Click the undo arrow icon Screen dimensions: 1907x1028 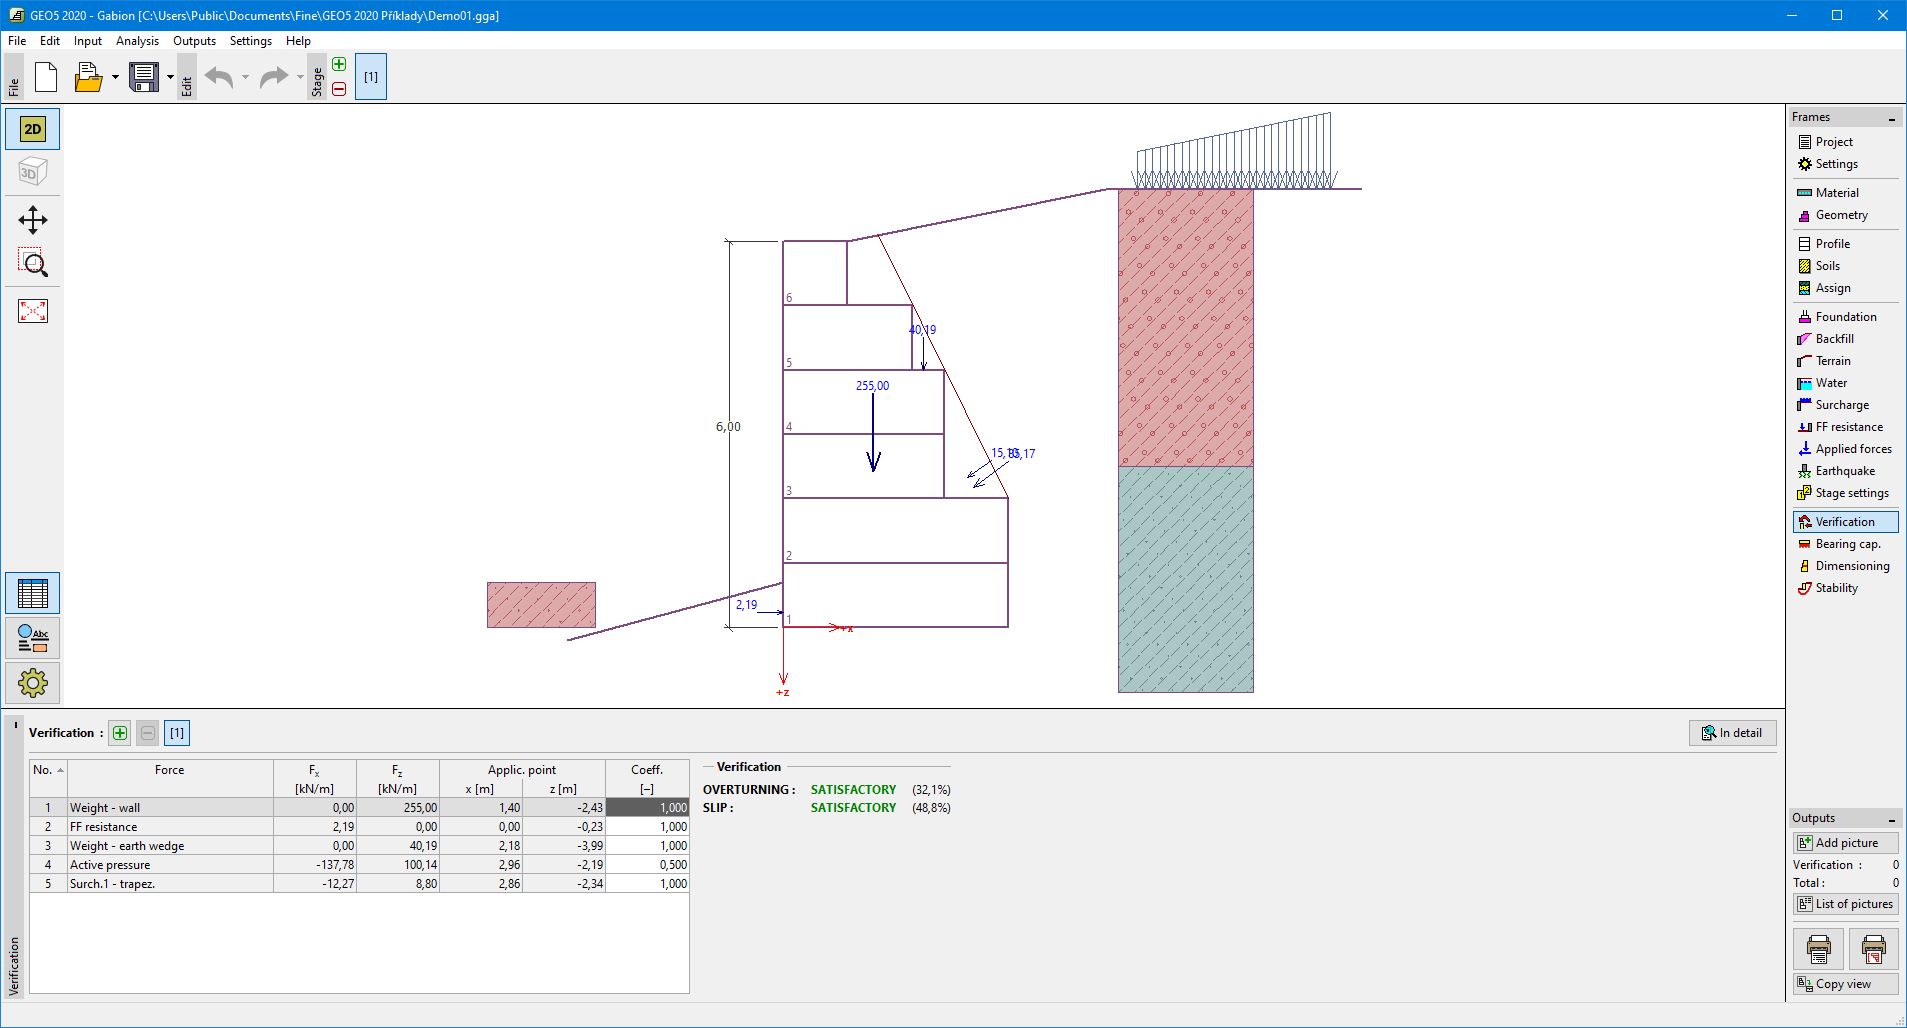[219, 77]
